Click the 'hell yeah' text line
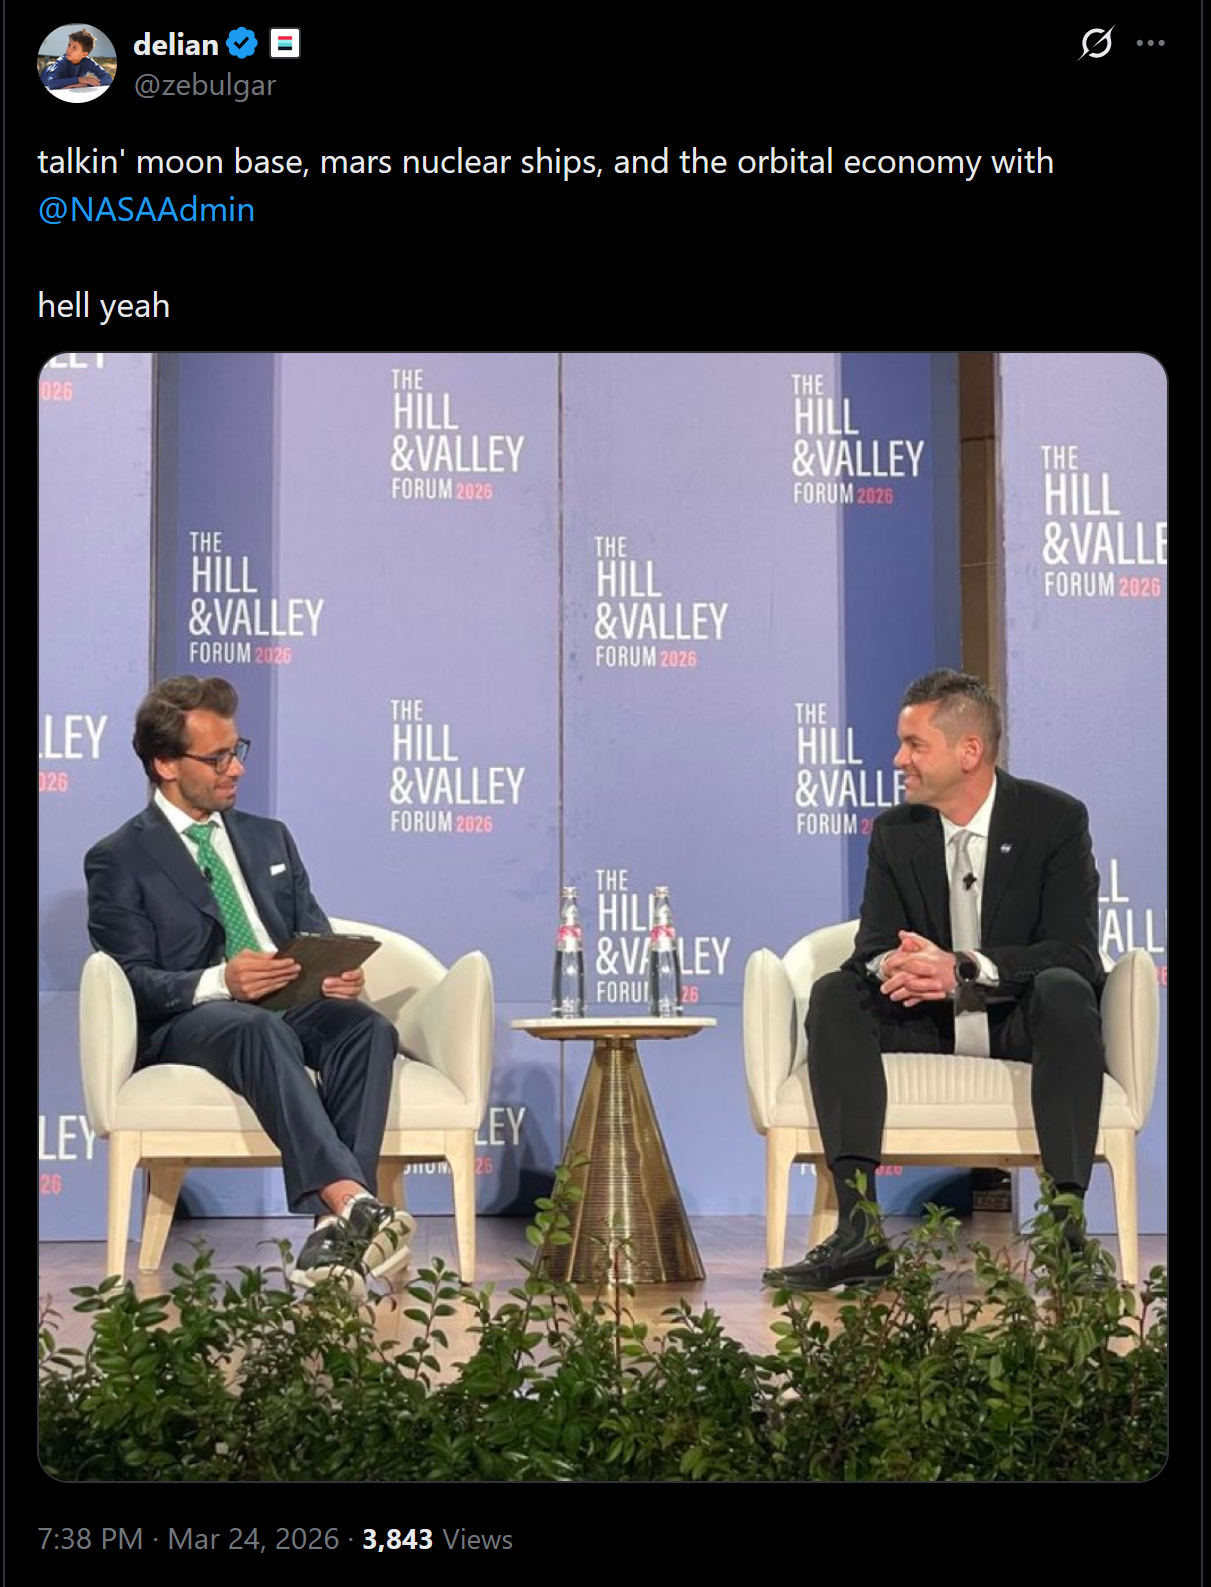 104,305
